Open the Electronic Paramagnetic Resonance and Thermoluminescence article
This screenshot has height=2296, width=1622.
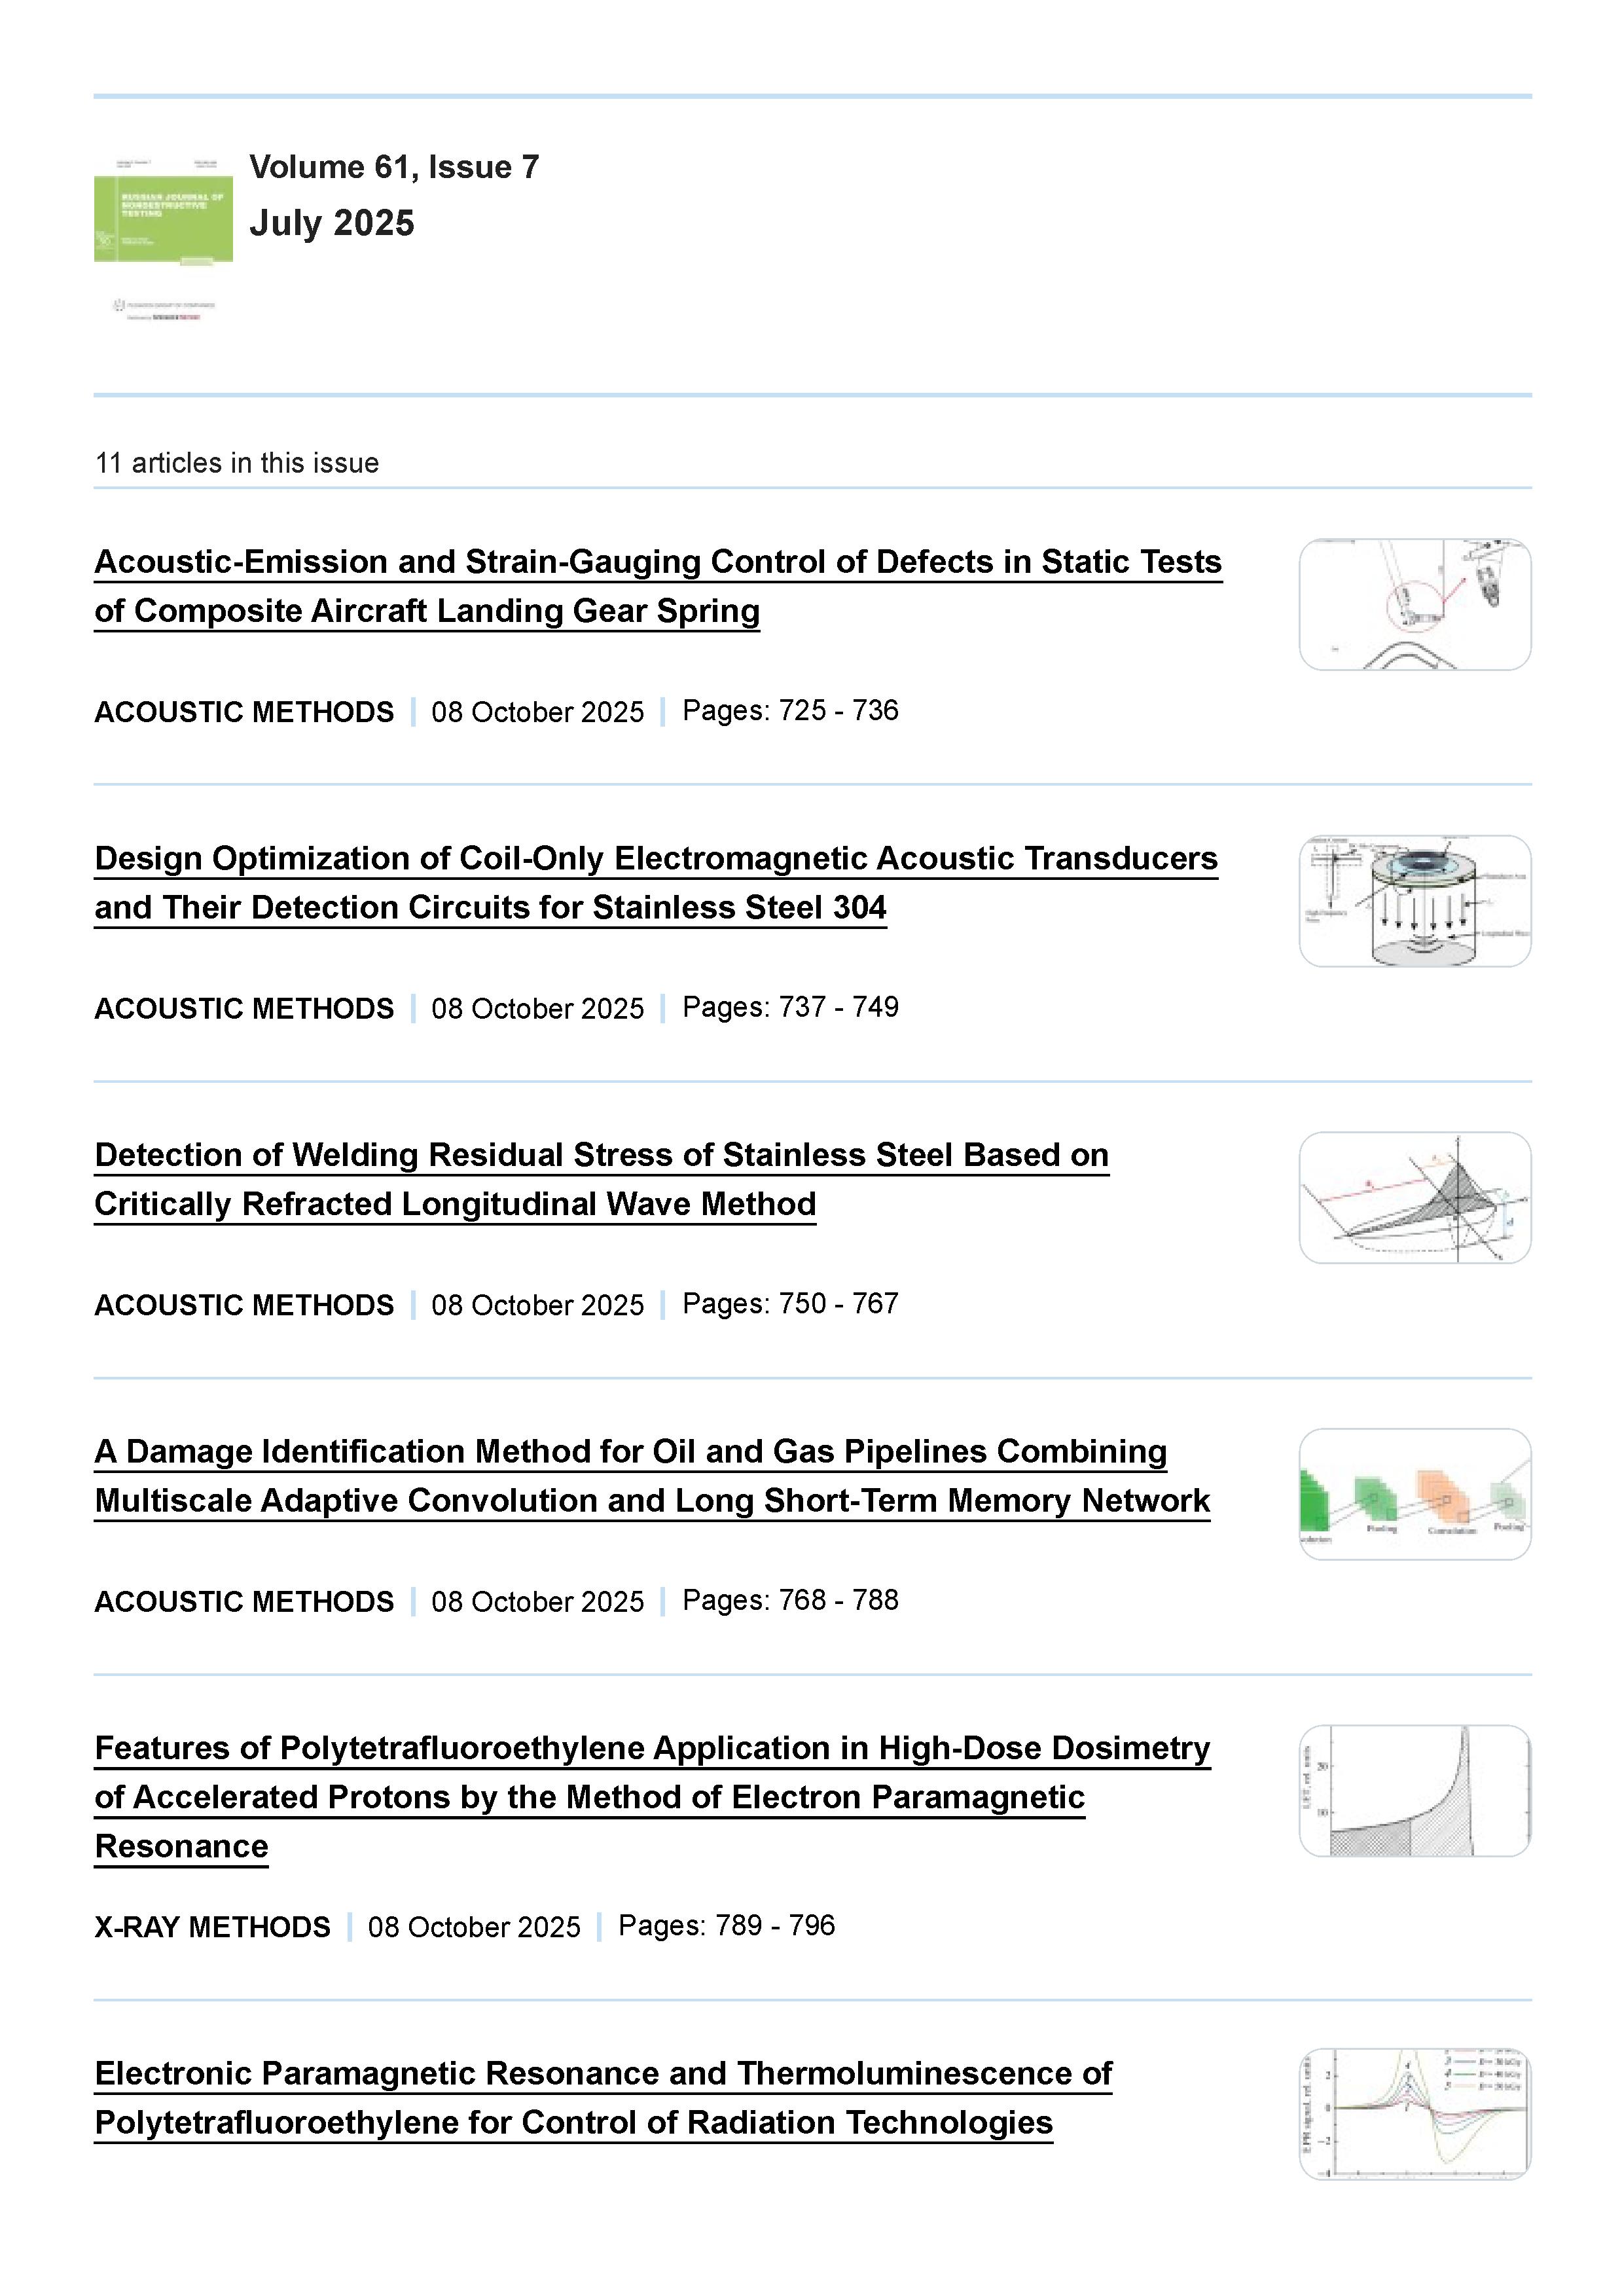click(x=603, y=2074)
